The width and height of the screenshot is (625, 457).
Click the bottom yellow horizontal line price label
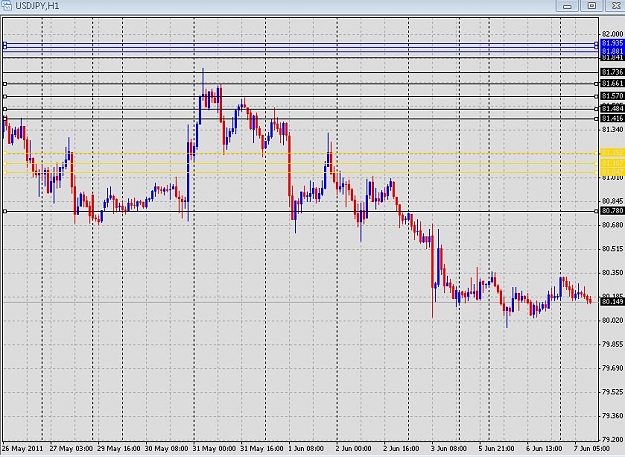pos(612,172)
